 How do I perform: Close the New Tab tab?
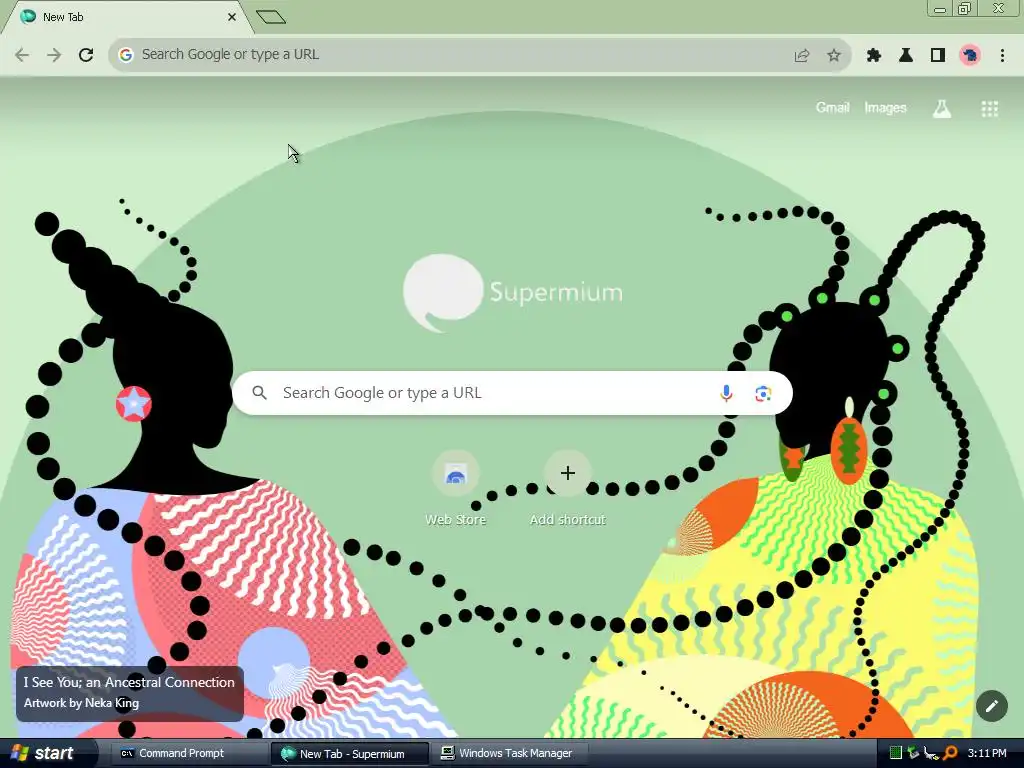click(232, 17)
